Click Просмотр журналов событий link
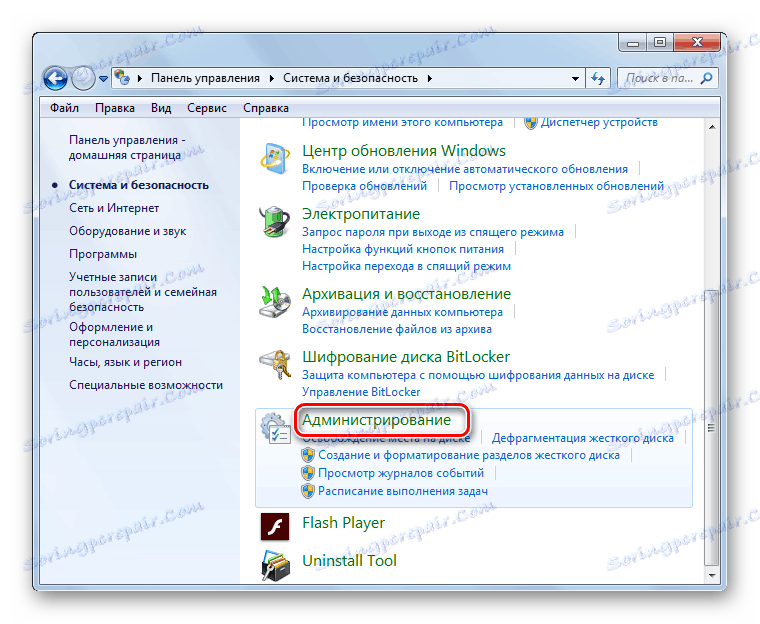Viewport: 760px width, 624px height. [x=401, y=473]
